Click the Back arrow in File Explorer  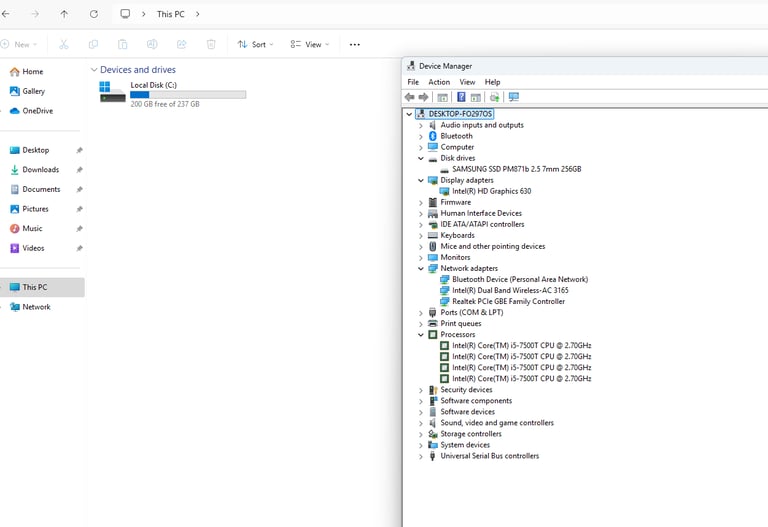pyautogui.click(x=5, y=14)
